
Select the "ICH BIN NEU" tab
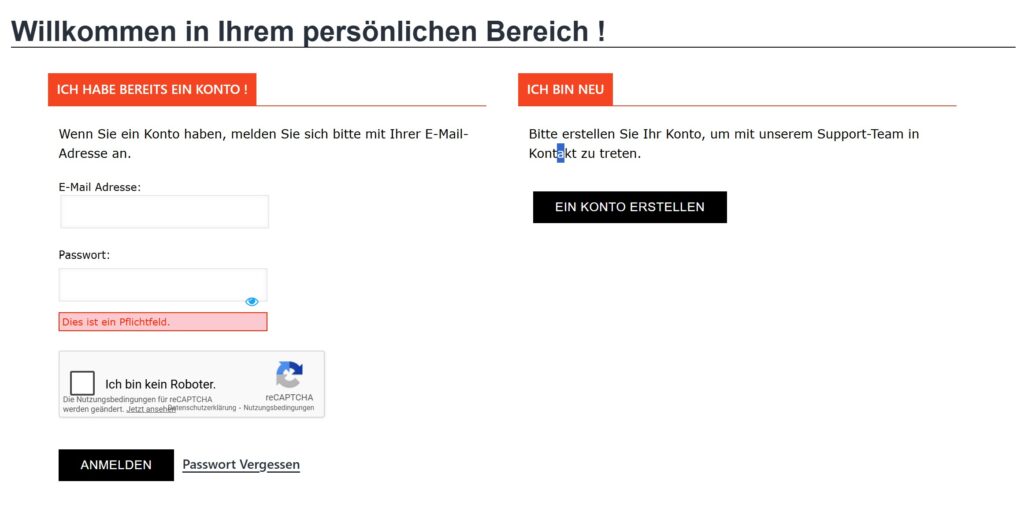tap(565, 90)
